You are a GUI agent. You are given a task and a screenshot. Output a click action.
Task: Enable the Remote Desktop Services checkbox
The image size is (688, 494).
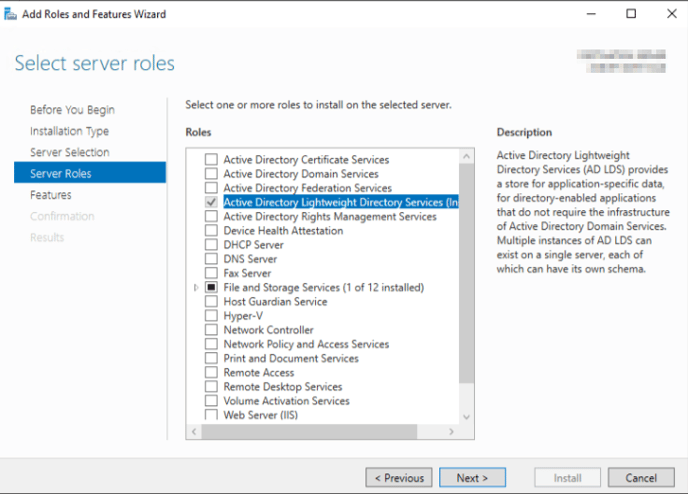(x=211, y=387)
